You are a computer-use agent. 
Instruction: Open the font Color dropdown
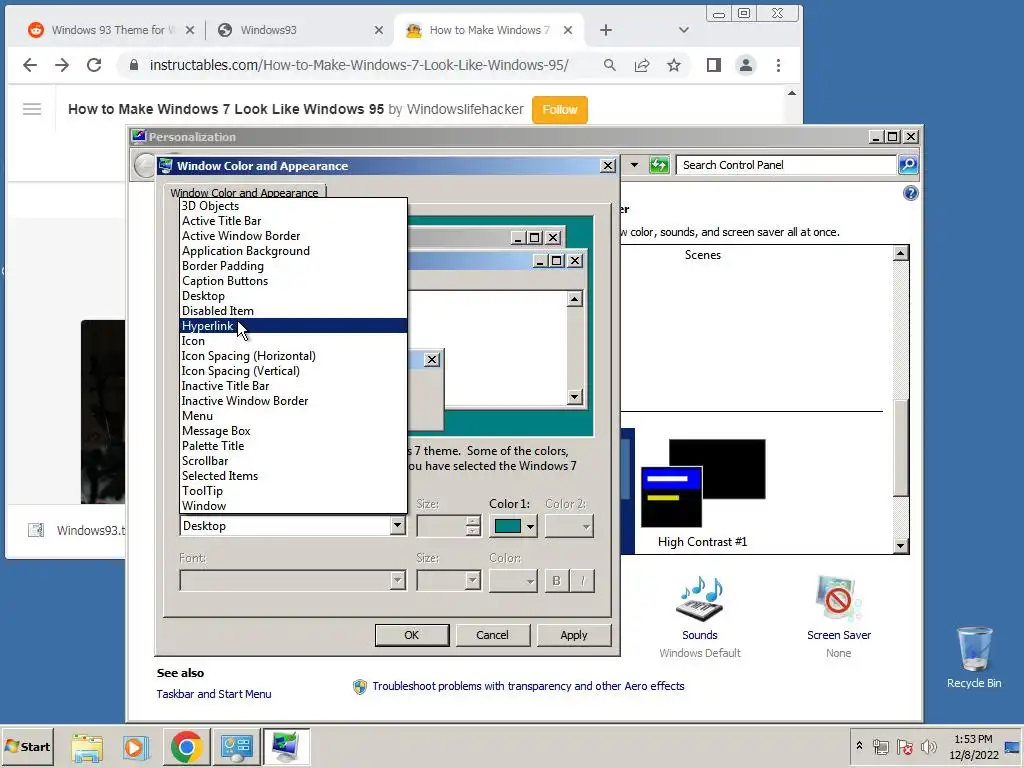click(x=513, y=580)
